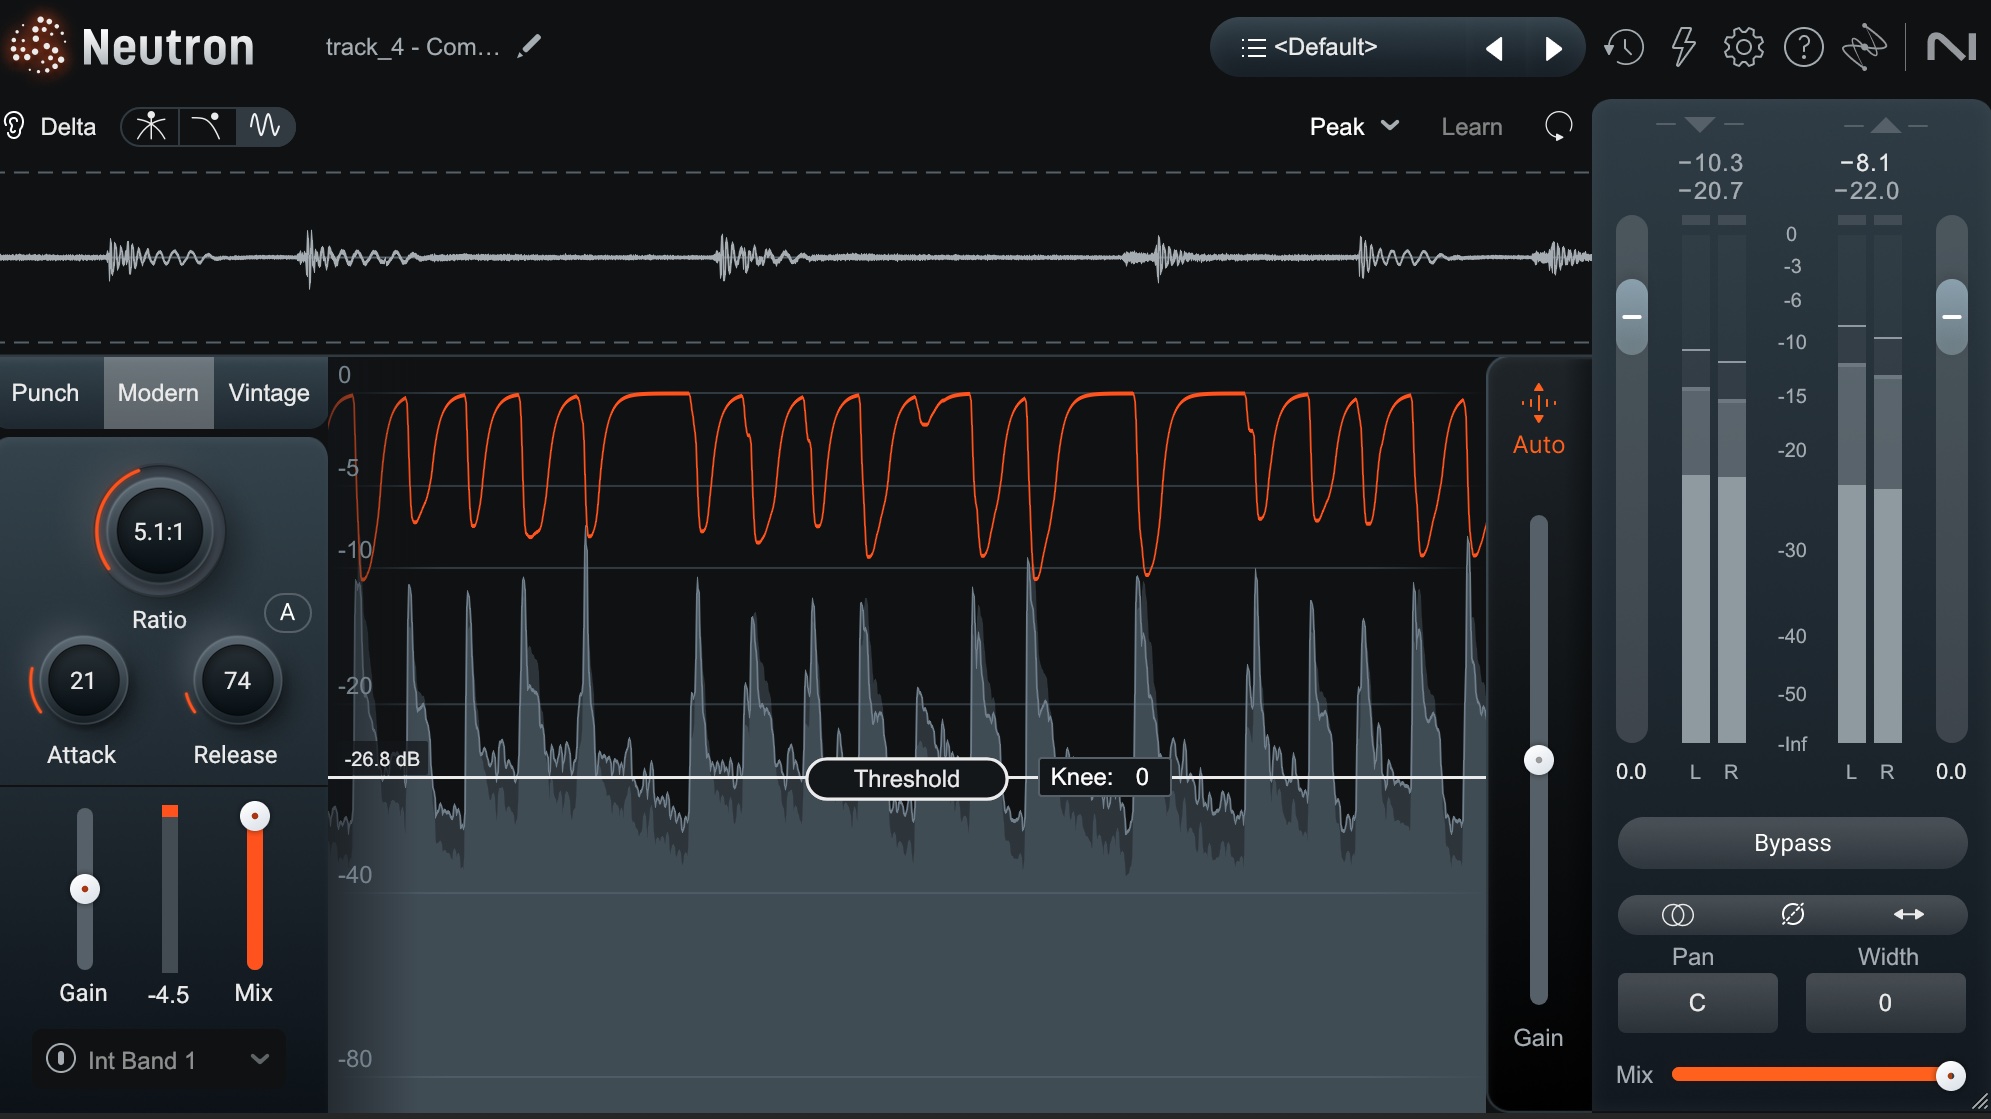Toggle the phase invert icon
This screenshot has width=1991, height=1119.
(x=1792, y=914)
